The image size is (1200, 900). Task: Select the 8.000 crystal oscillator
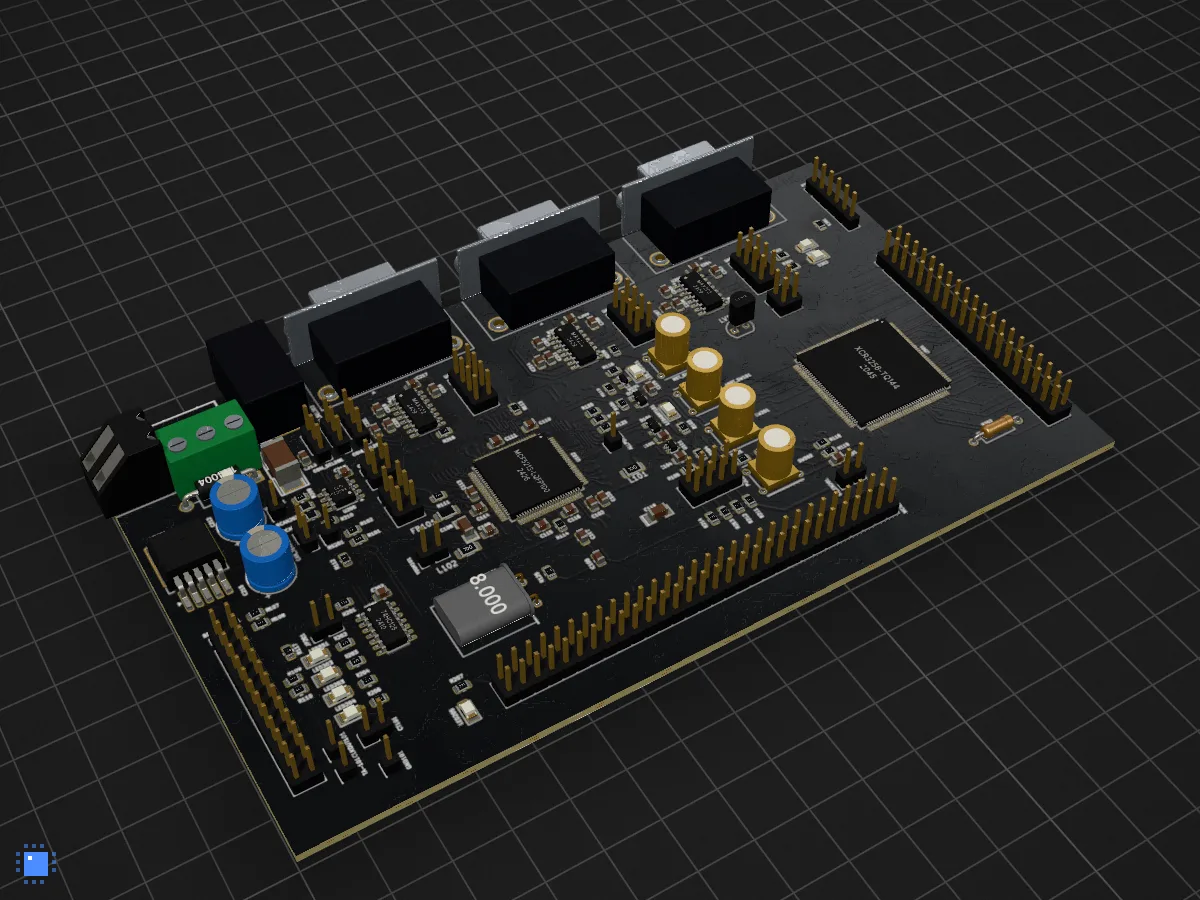tap(484, 604)
